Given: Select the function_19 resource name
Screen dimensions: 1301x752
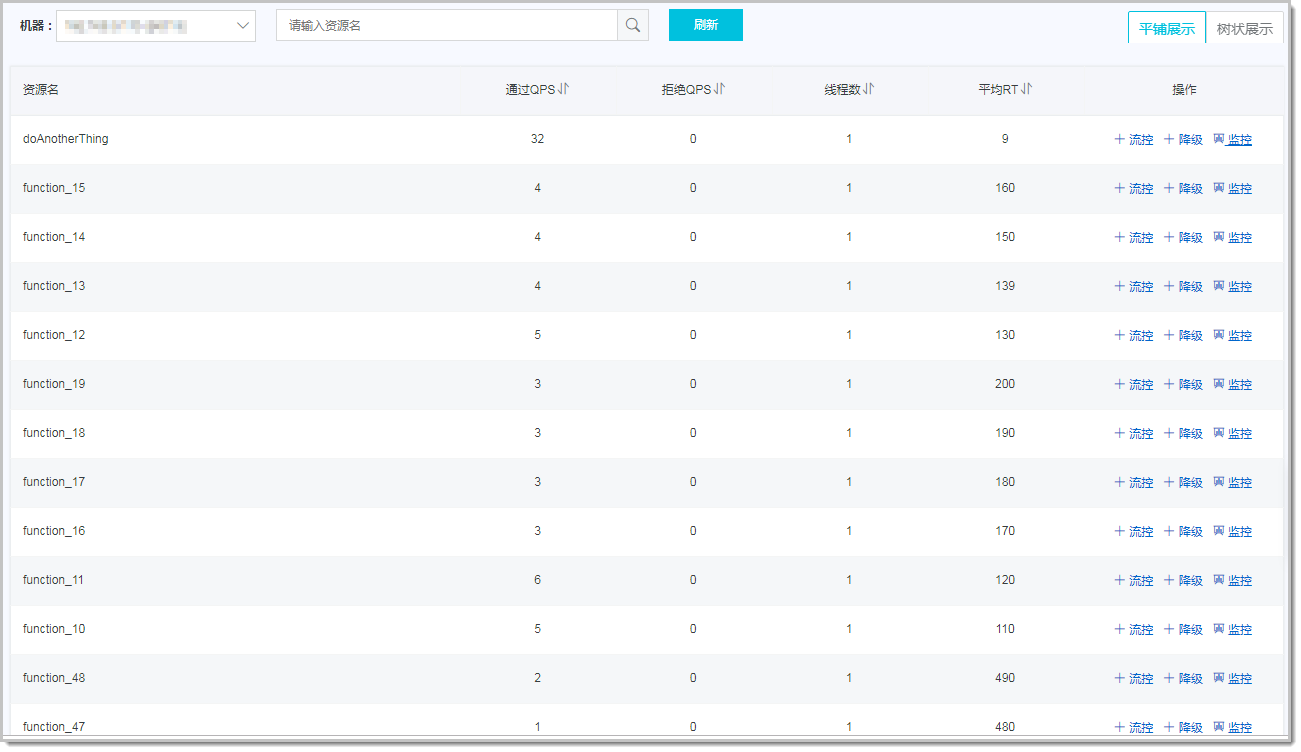Looking at the screenshot, I should [x=54, y=384].
